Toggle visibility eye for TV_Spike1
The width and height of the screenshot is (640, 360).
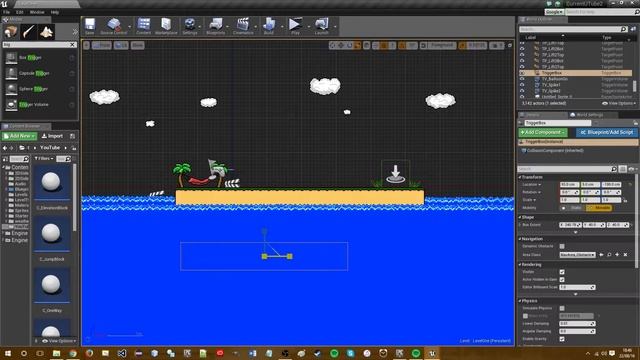pos(522,85)
